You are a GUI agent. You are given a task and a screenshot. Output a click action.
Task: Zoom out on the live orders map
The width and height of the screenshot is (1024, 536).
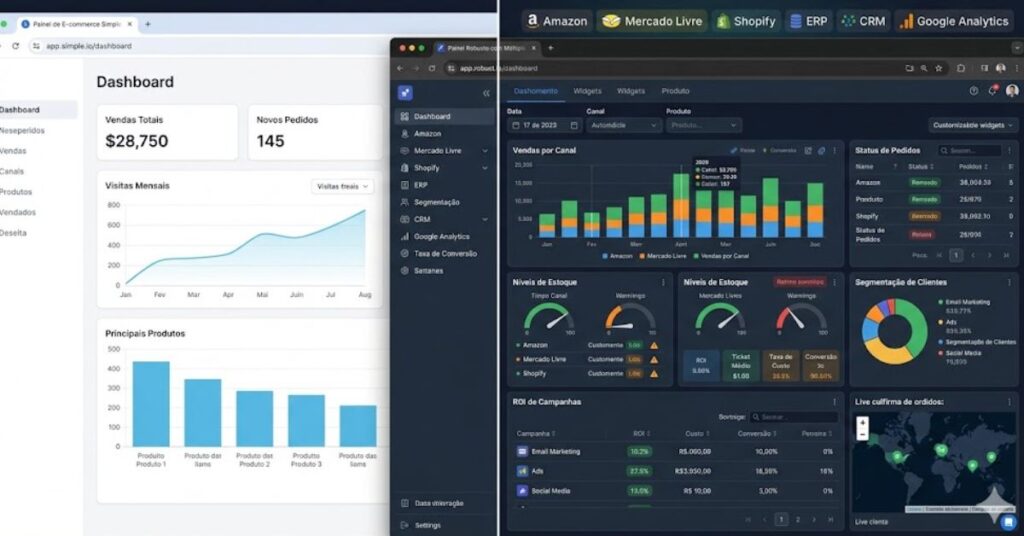[862, 434]
